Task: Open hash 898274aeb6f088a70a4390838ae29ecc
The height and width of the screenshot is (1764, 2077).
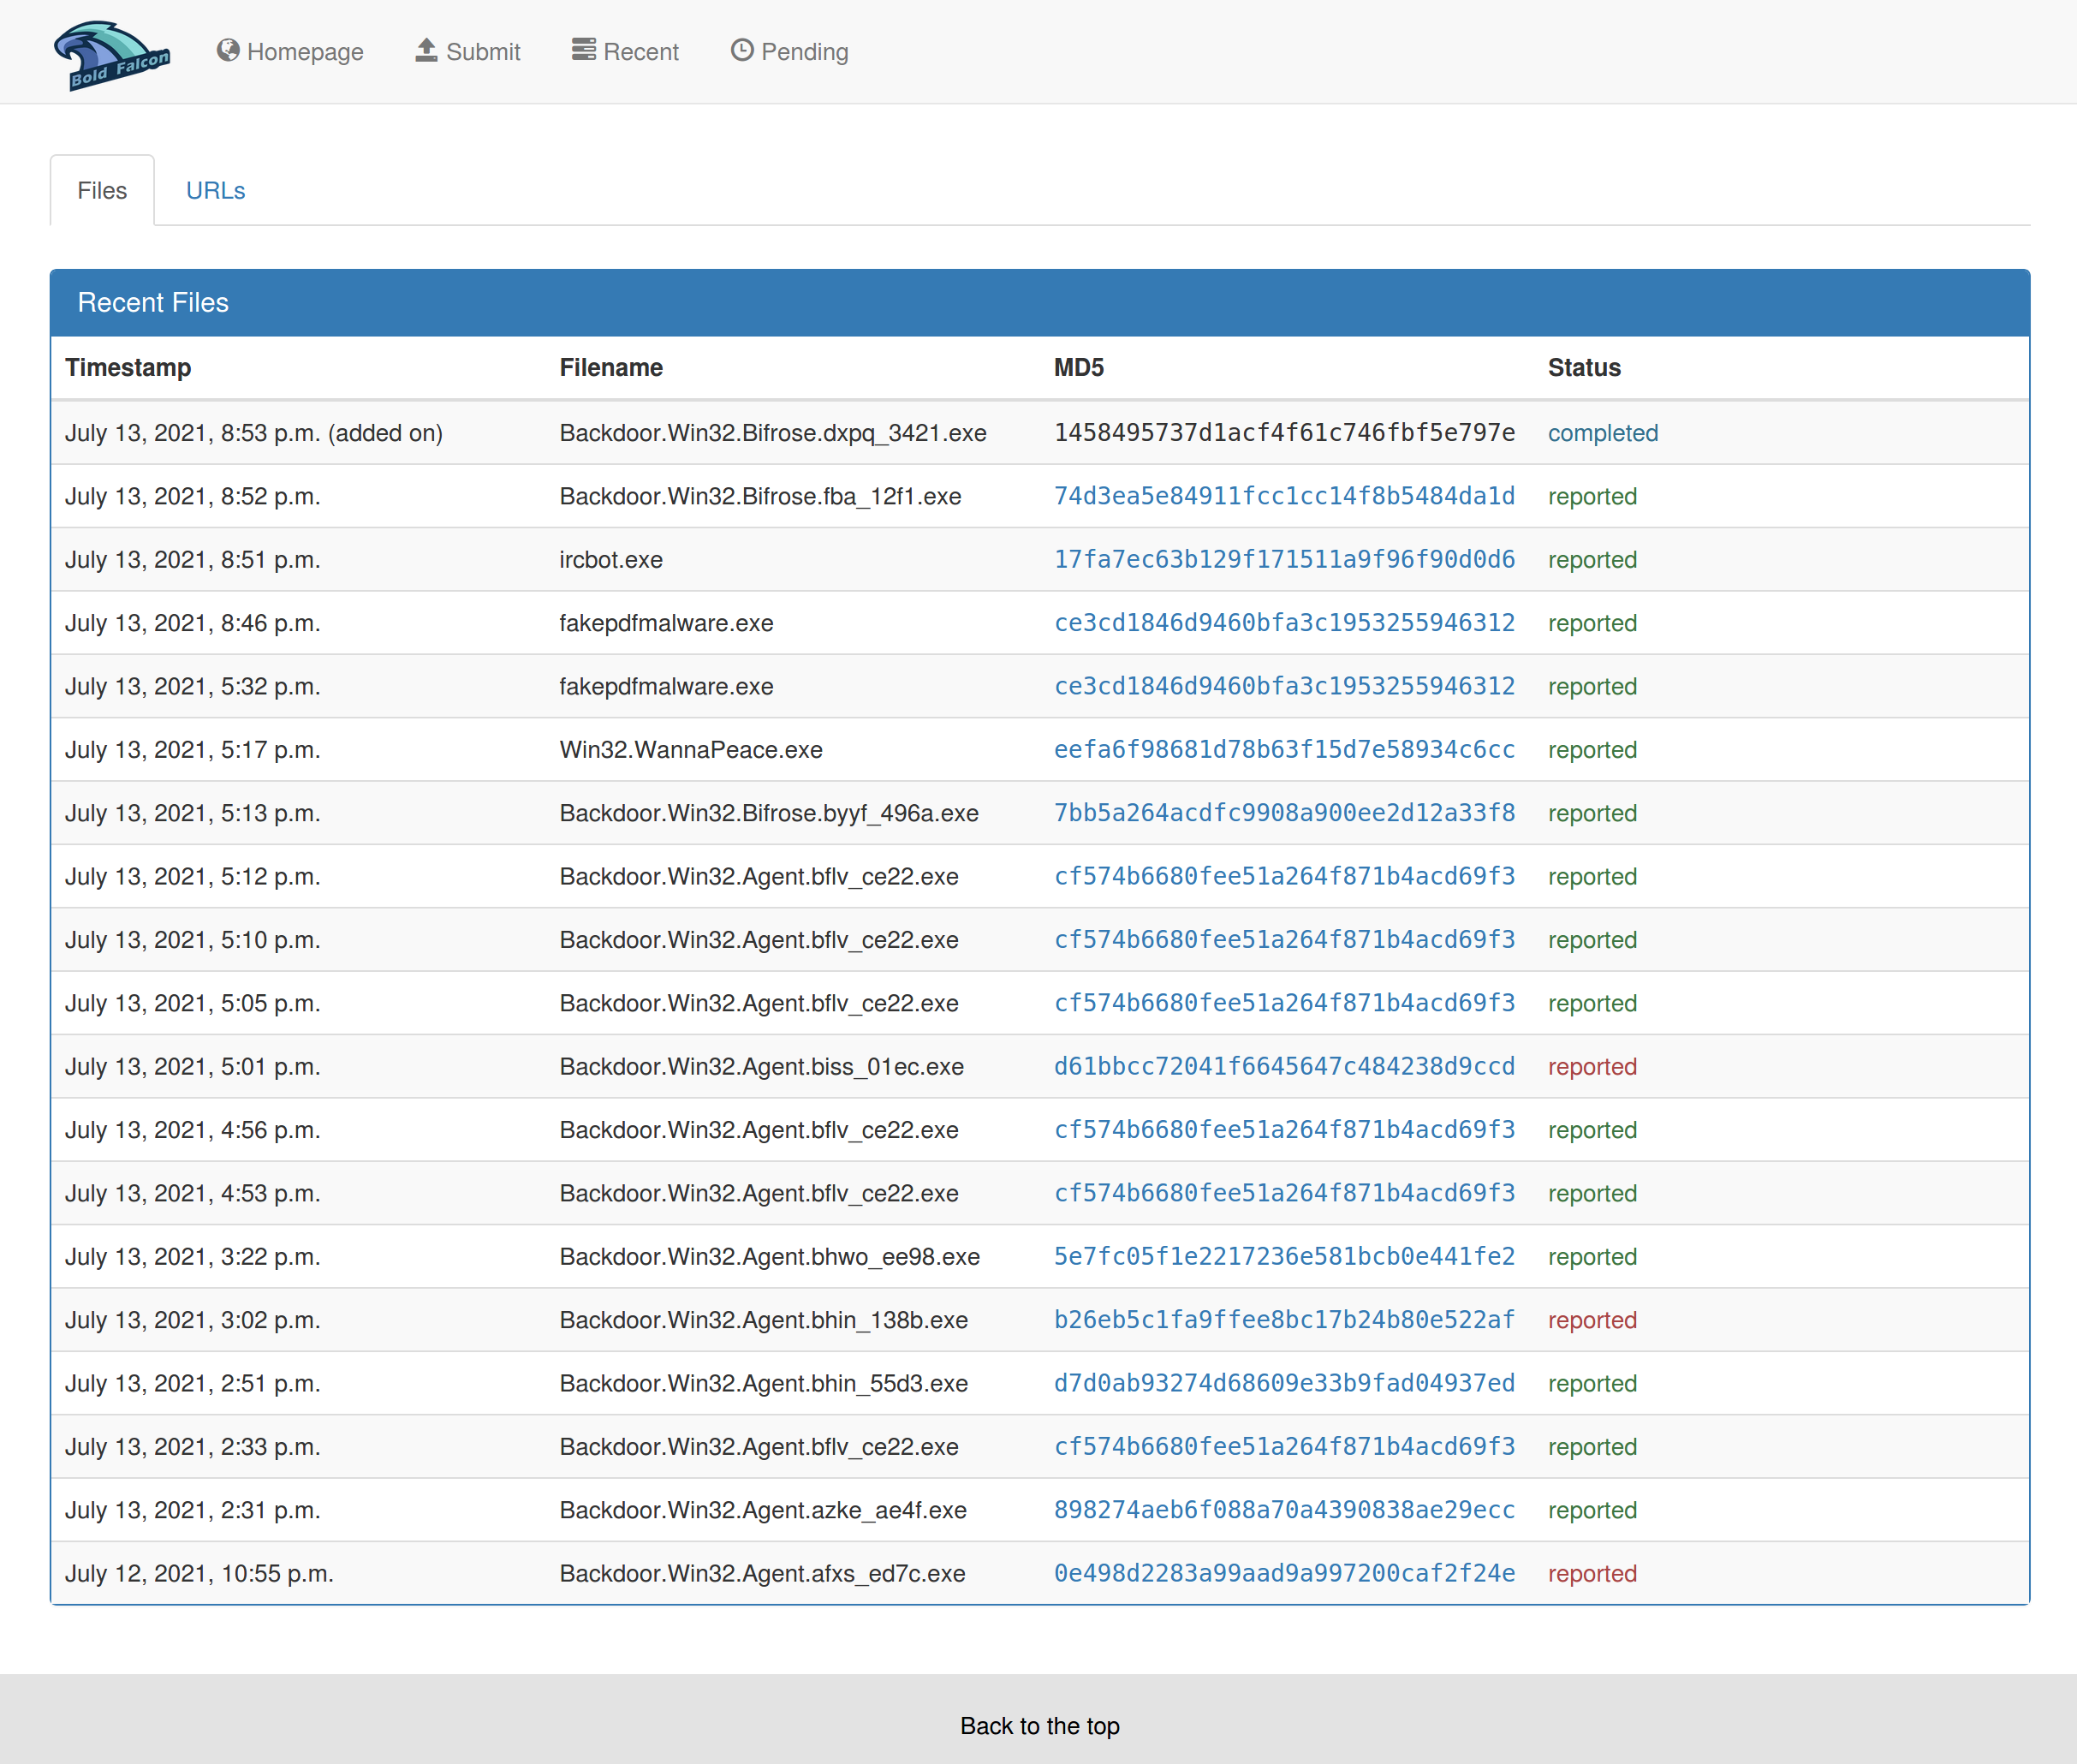Action: point(1283,1510)
